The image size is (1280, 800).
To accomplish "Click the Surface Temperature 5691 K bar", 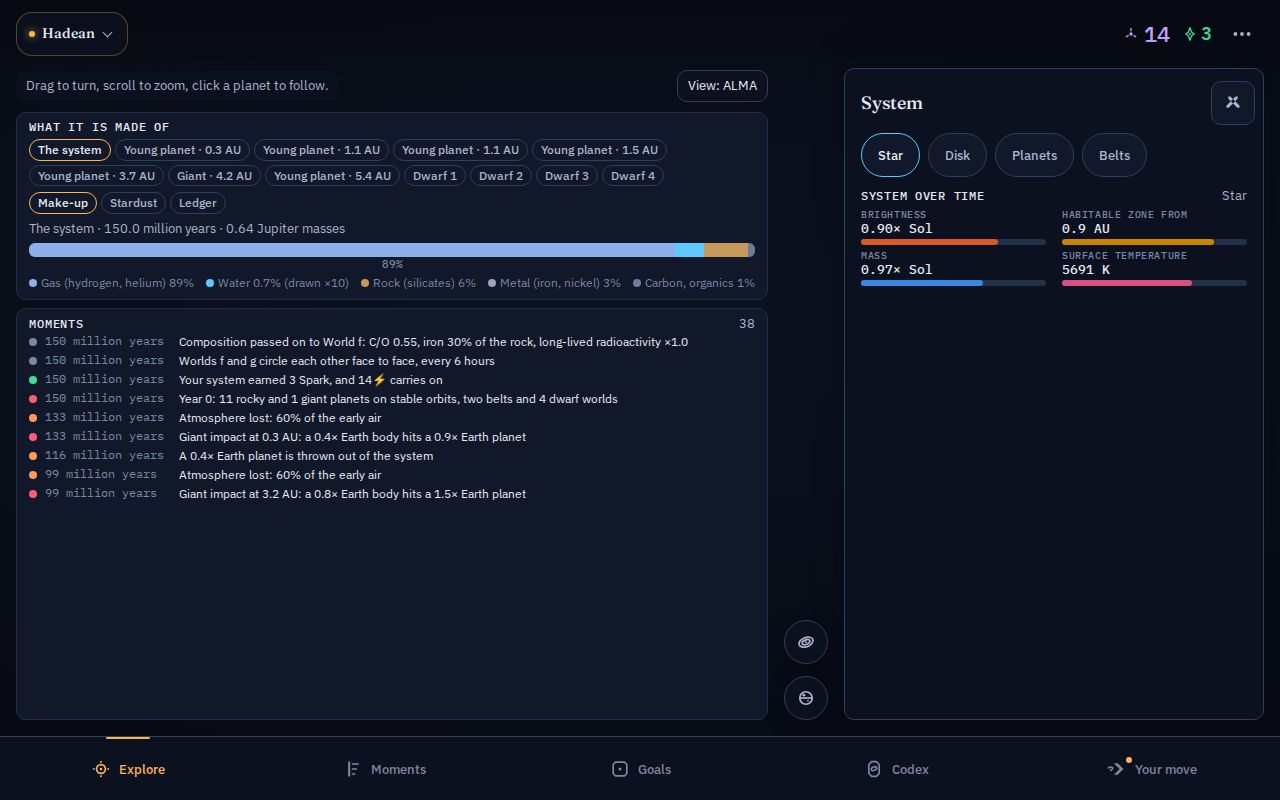I will 1154,283.
